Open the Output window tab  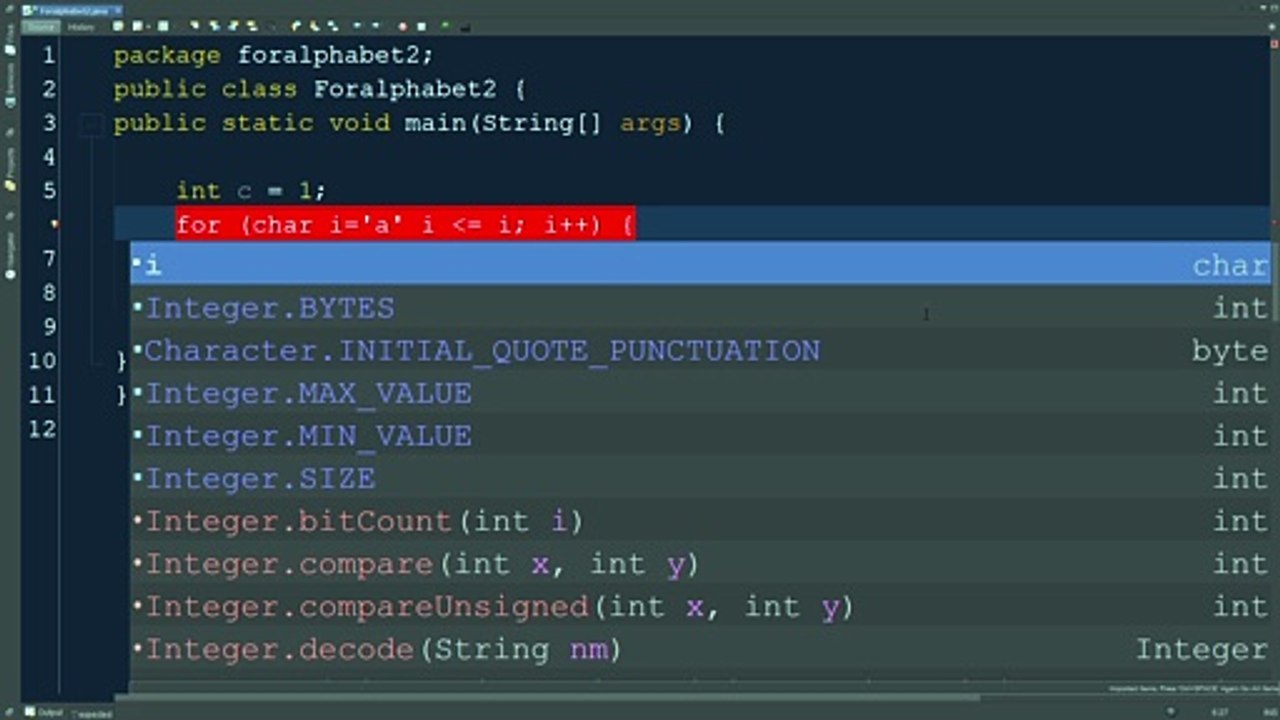(43, 712)
